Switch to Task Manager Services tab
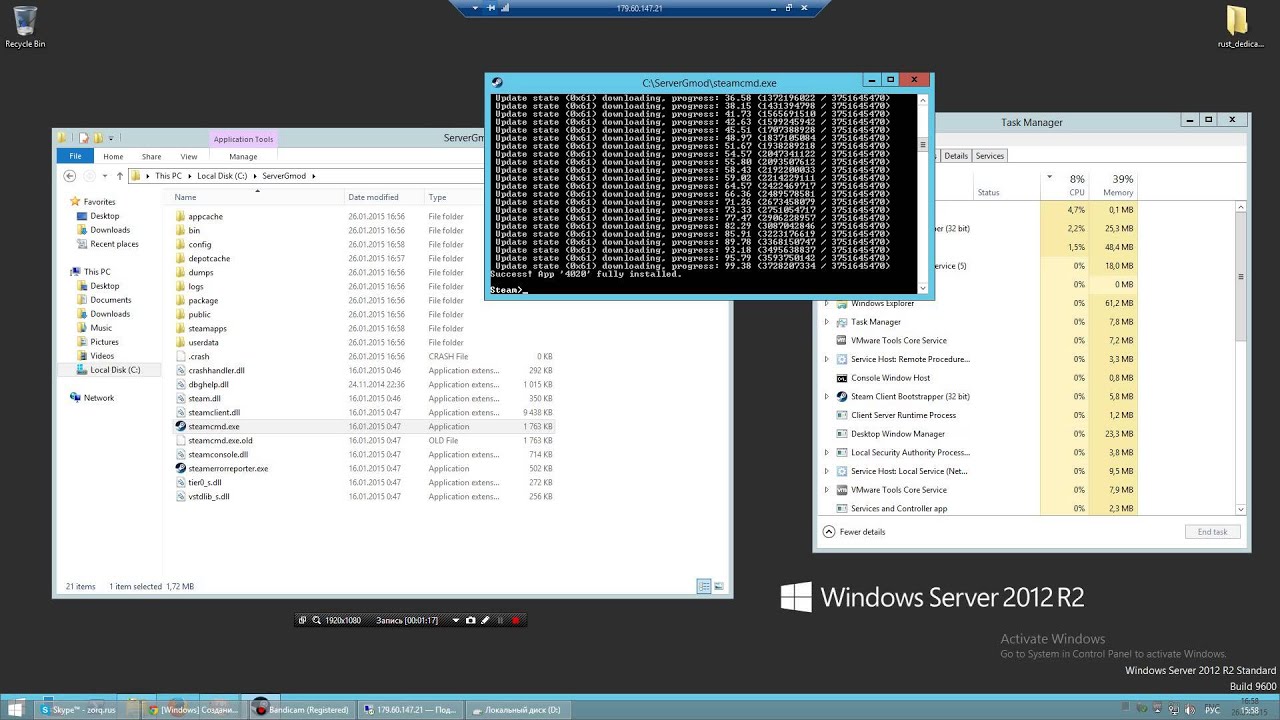The height and width of the screenshot is (720, 1280). pyautogui.click(x=989, y=156)
